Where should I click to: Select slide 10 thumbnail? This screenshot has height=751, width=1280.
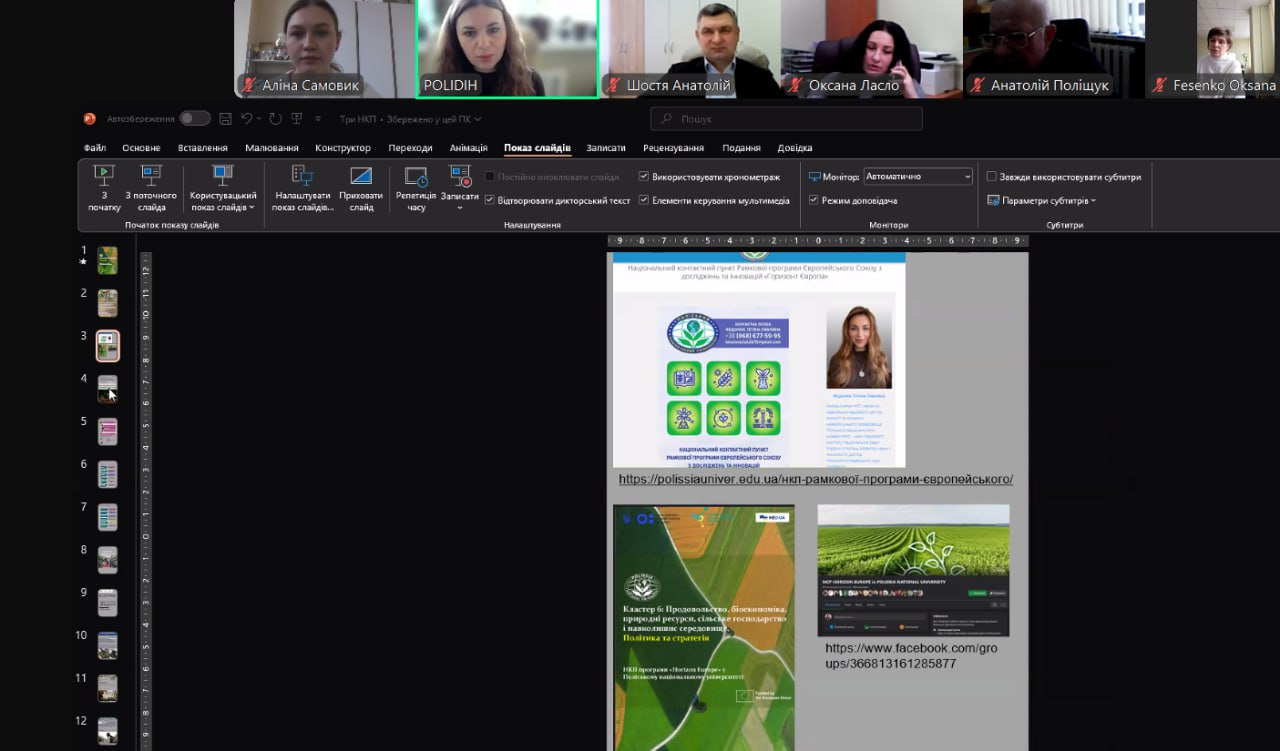point(107,646)
